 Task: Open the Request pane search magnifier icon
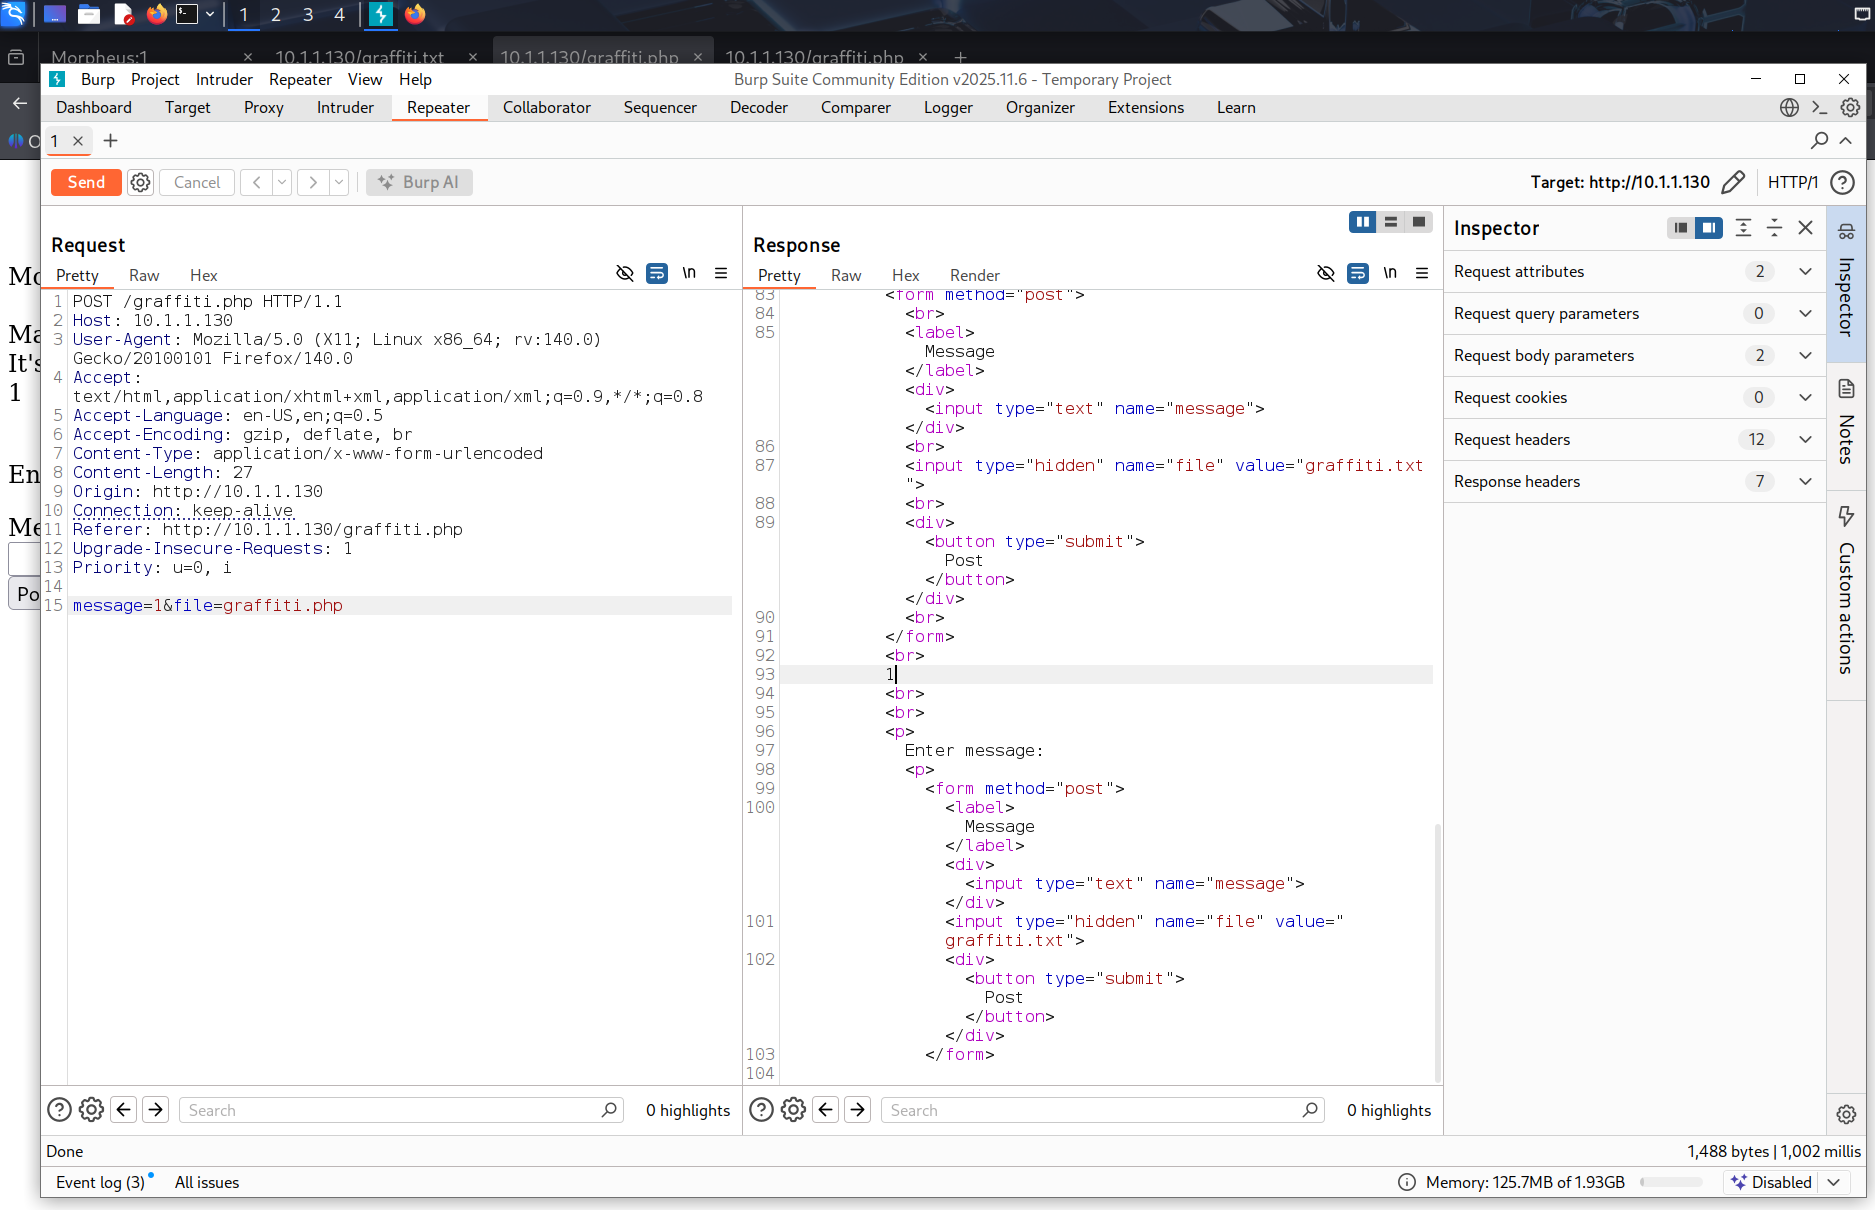[609, 1110]
